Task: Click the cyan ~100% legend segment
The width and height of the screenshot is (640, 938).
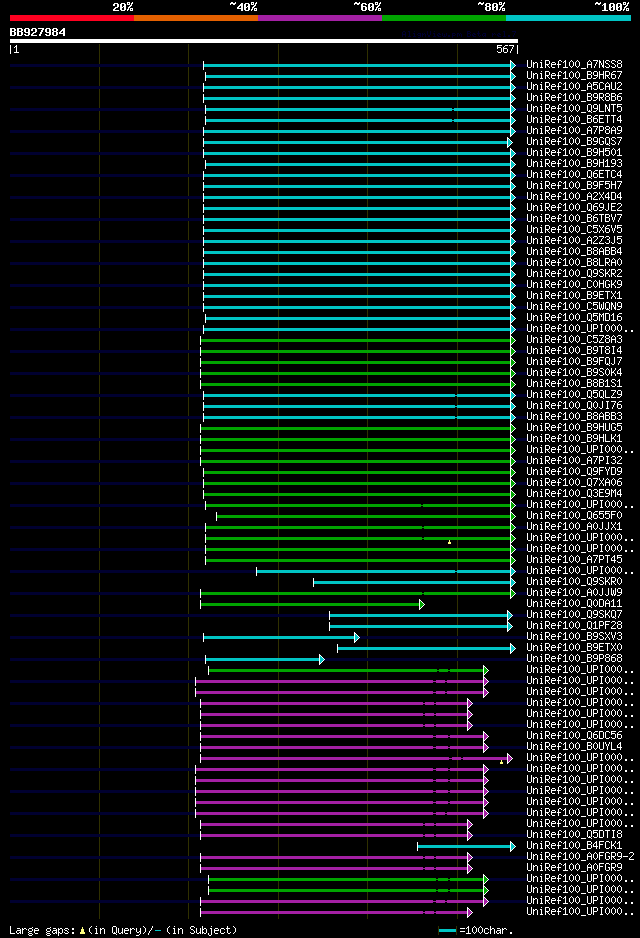Action: click(568, 18)
